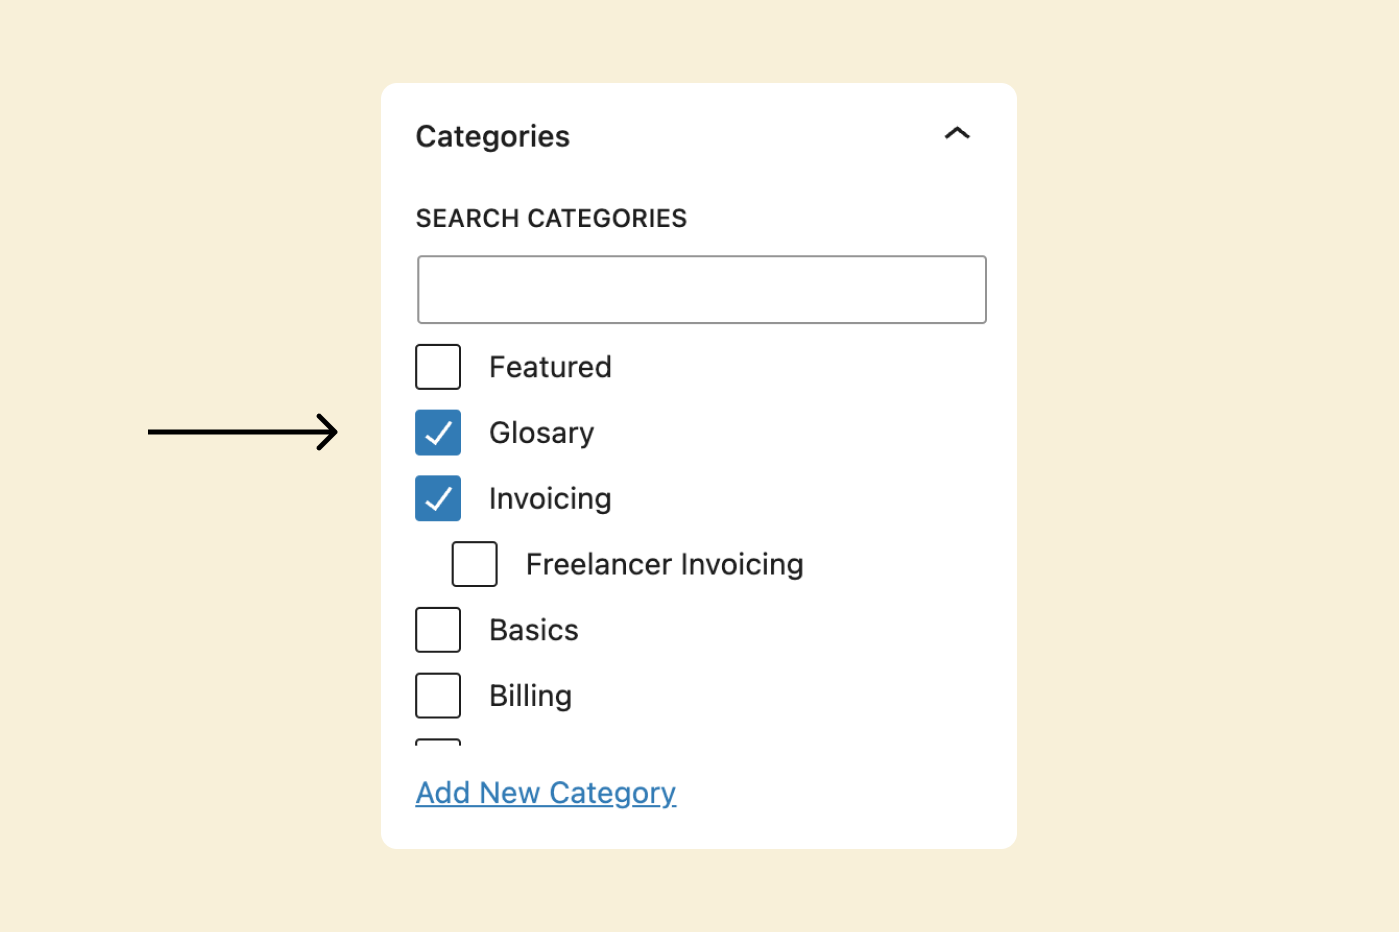Click the partially hidden checkbox below Billing
The width and height of the screenshot is (1399, 932).
click(438, 742)
